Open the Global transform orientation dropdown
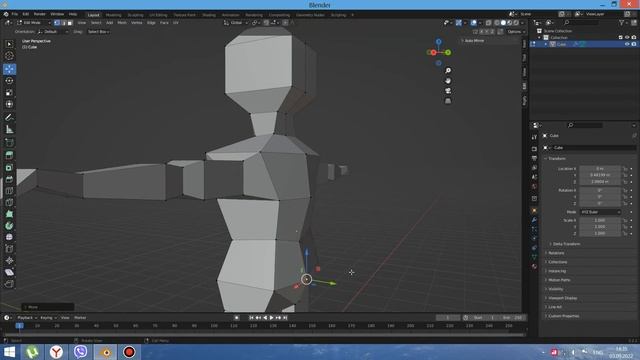This screenshot has height=360, width=640. (x=236, y=23)
